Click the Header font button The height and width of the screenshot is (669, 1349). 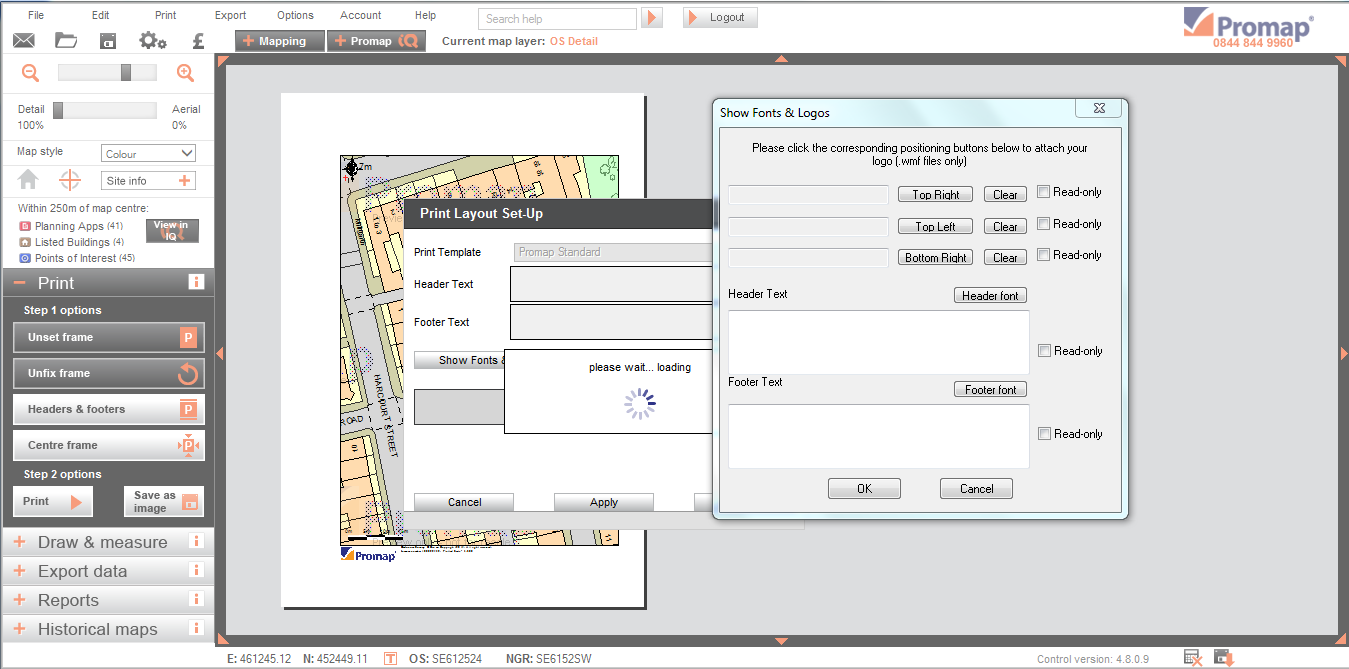coord(990,295)
